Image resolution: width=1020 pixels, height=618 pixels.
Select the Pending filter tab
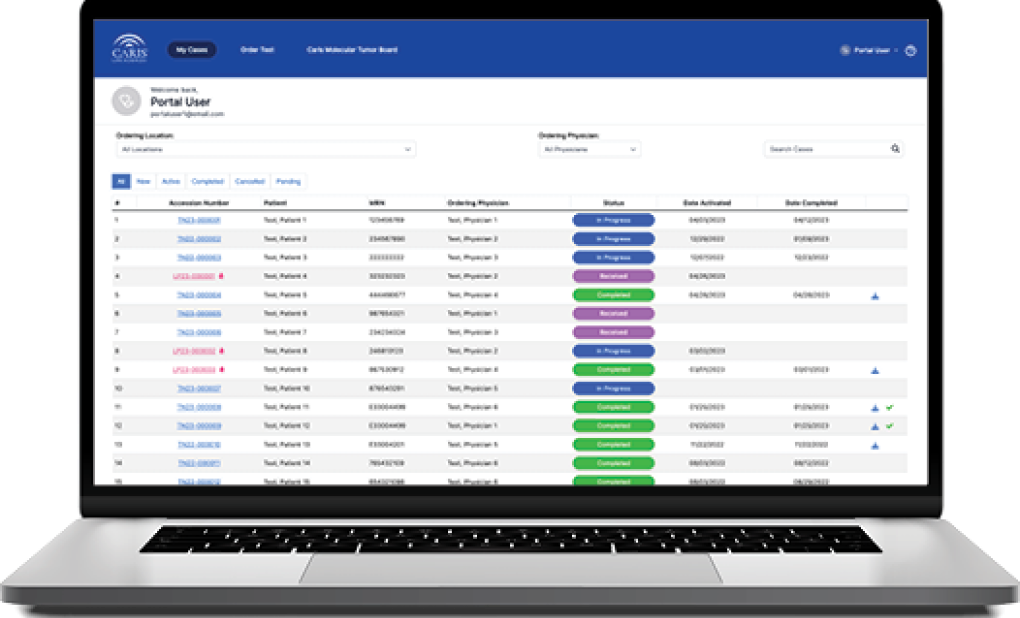click(287, 182)
